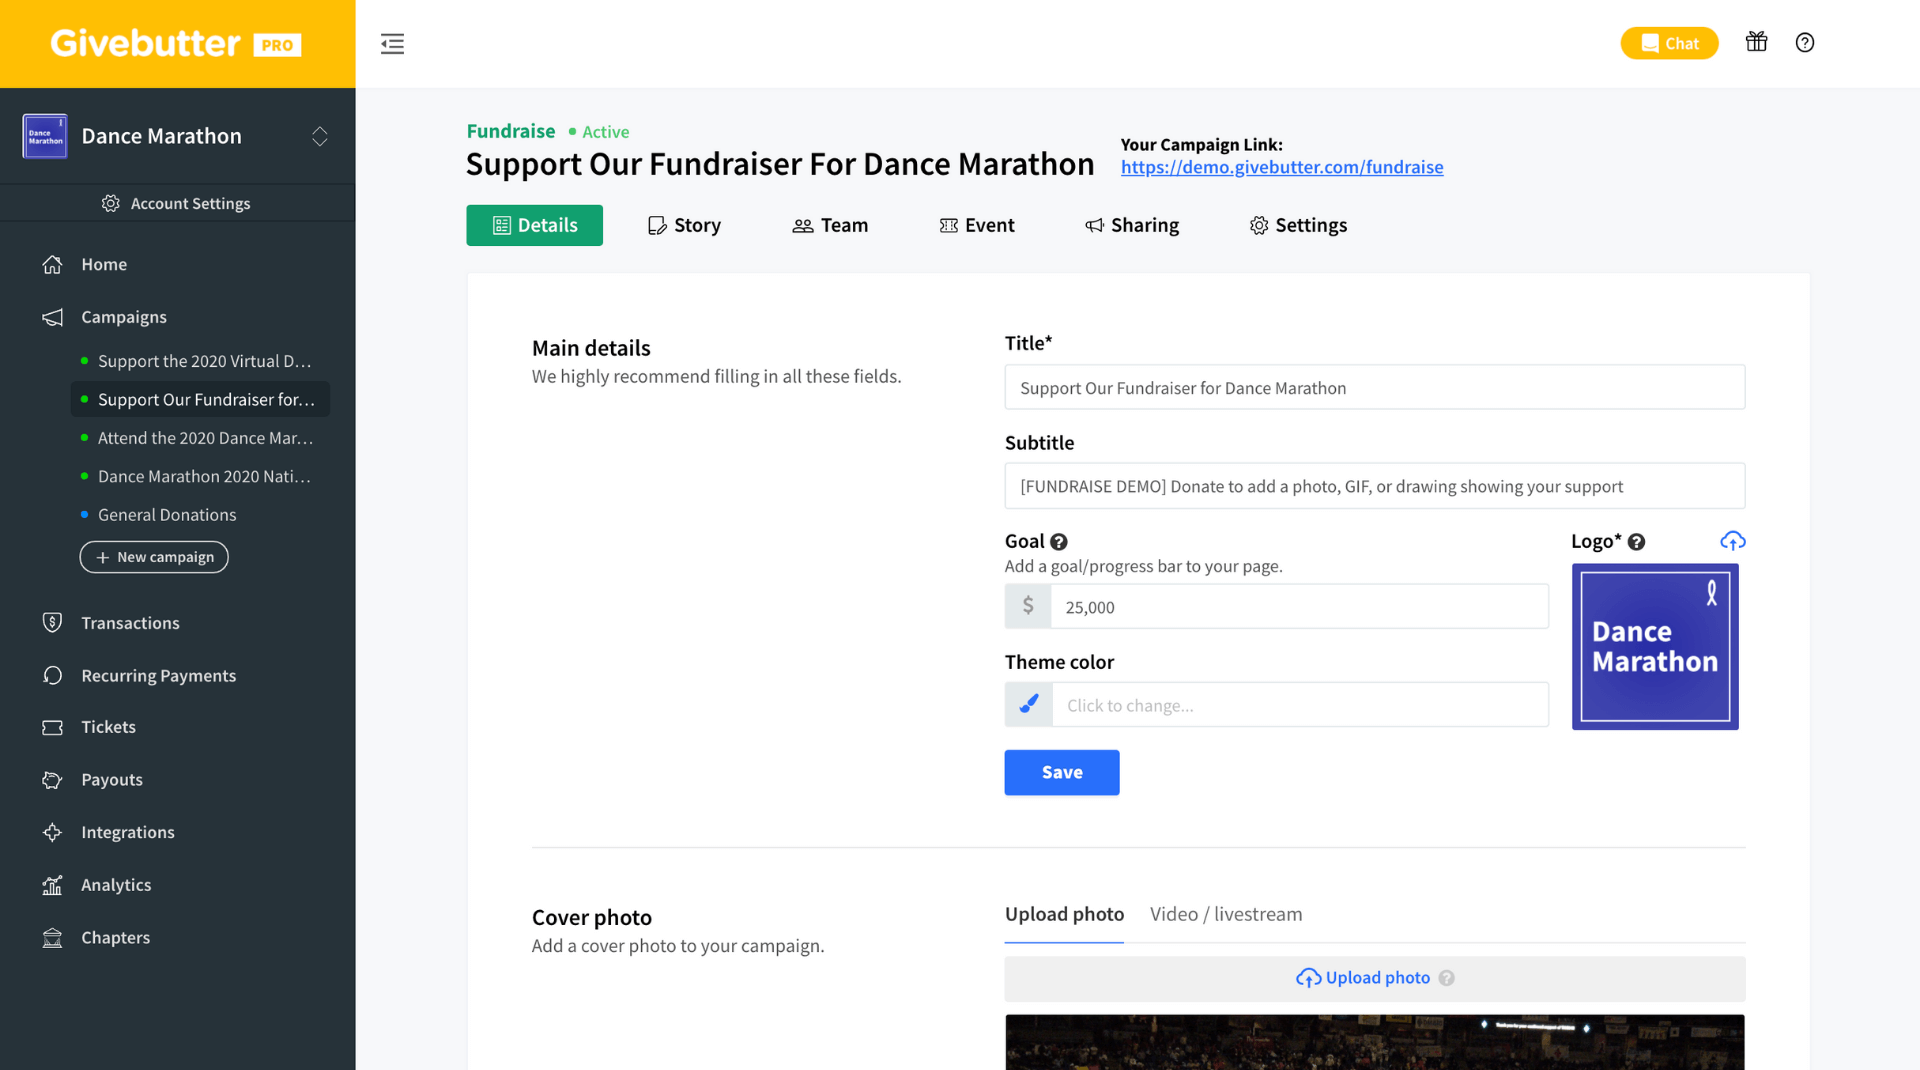Open the Campaigns section
This screenshot has height=1070, width=1920.
124,317
